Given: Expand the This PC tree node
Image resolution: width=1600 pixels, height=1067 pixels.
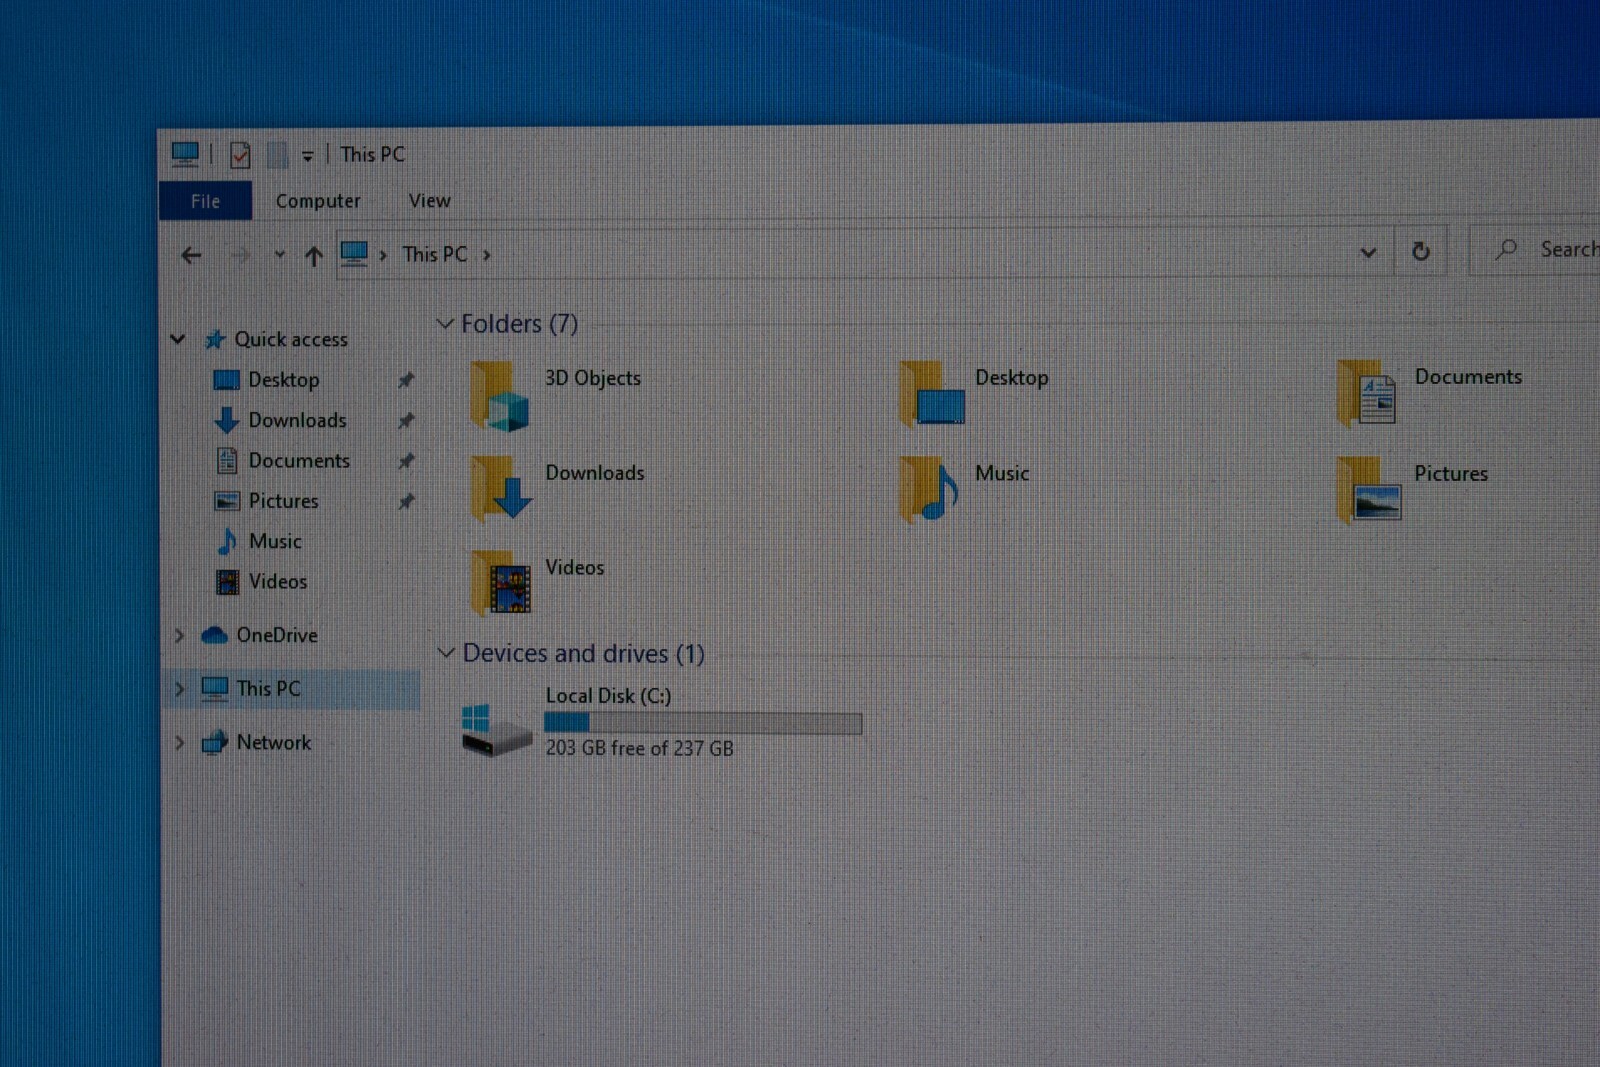Looking at the screenshot, I should pos(179,689).
